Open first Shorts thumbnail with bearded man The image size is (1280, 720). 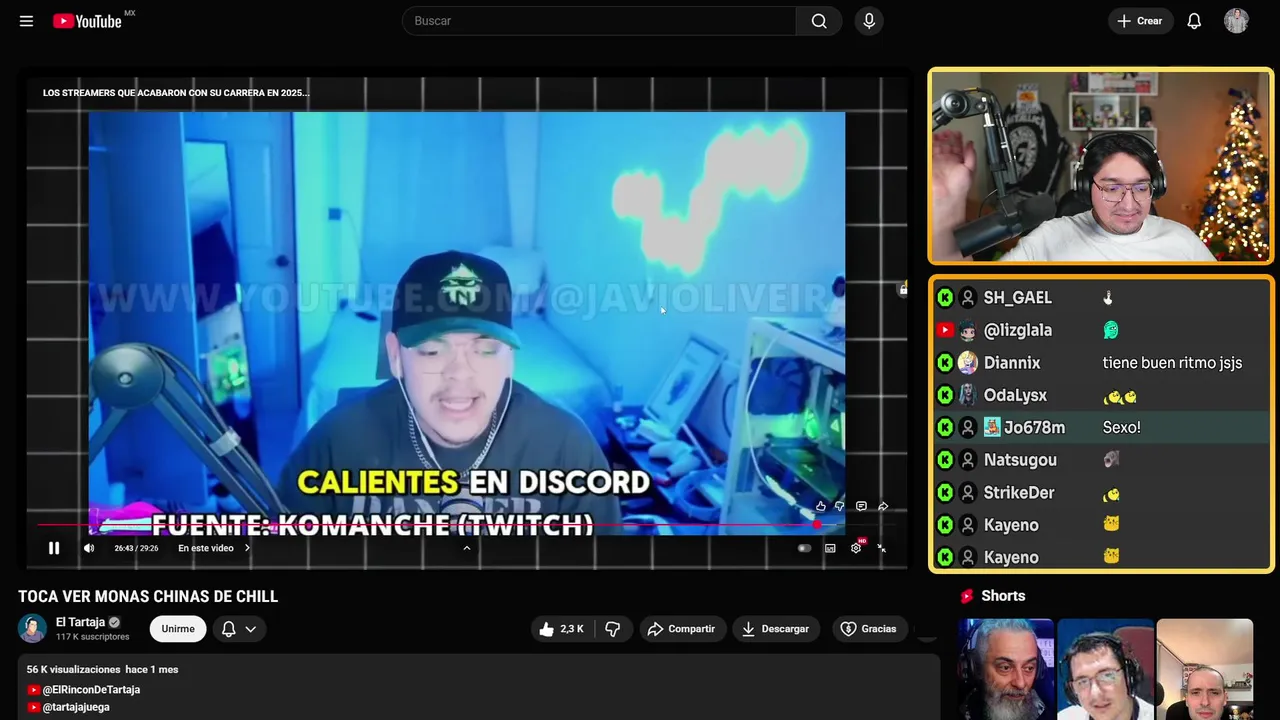pos(1006,669)
